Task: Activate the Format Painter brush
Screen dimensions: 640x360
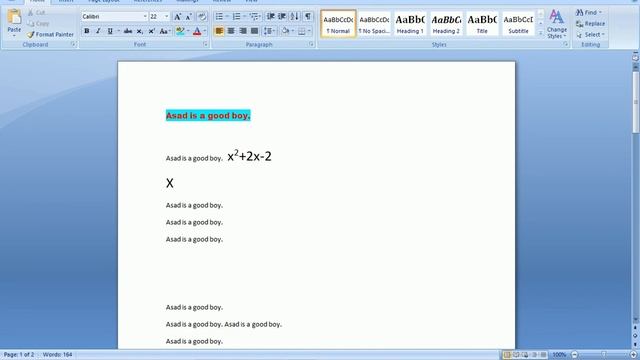Action: pos(50,35)
